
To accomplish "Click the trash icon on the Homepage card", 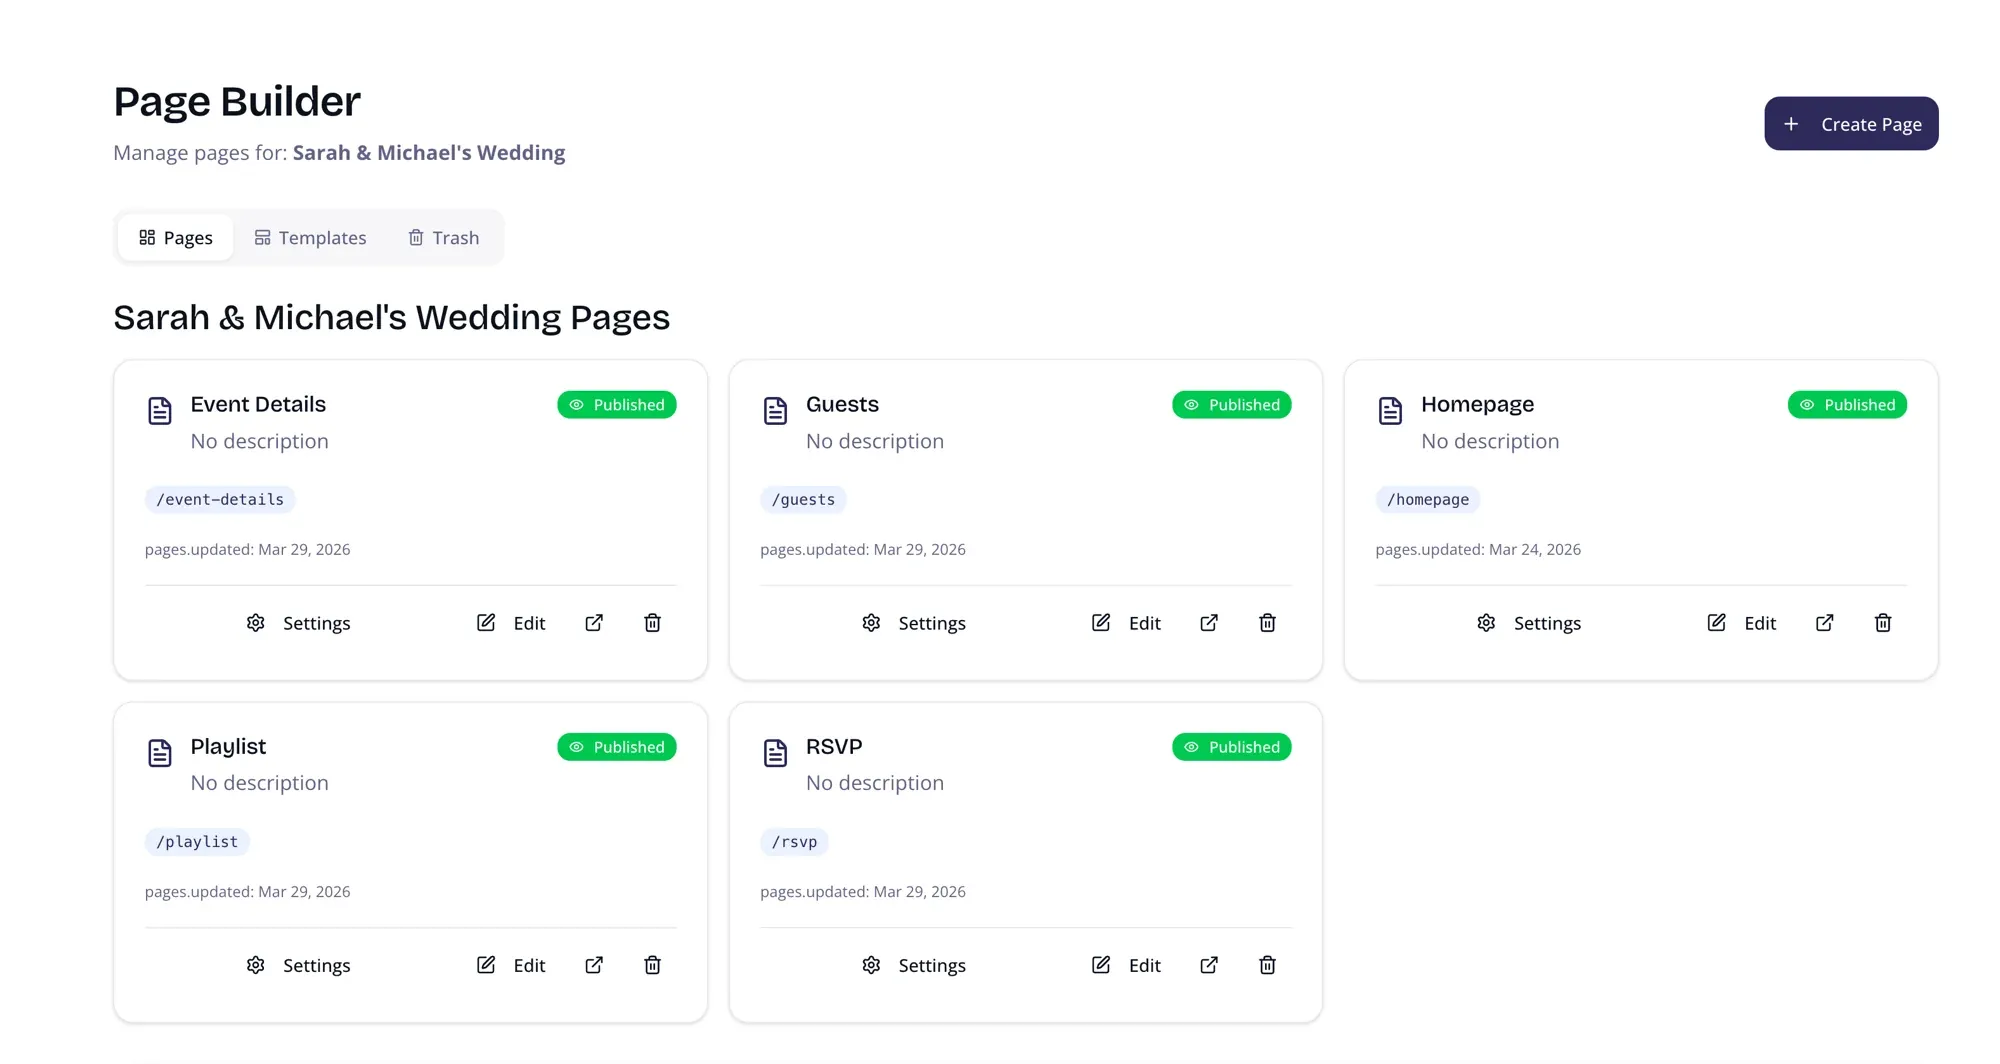I will click(1883, 622).
